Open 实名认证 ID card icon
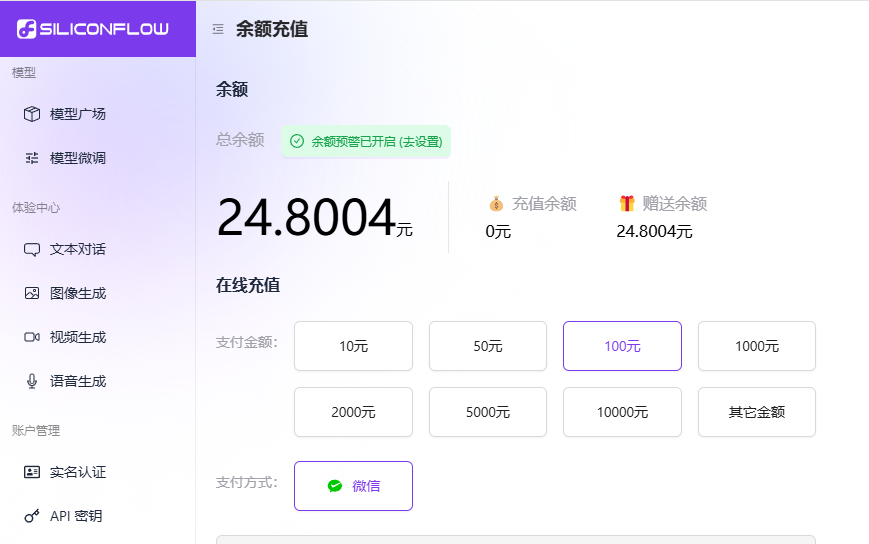 [x=32, y=472]
